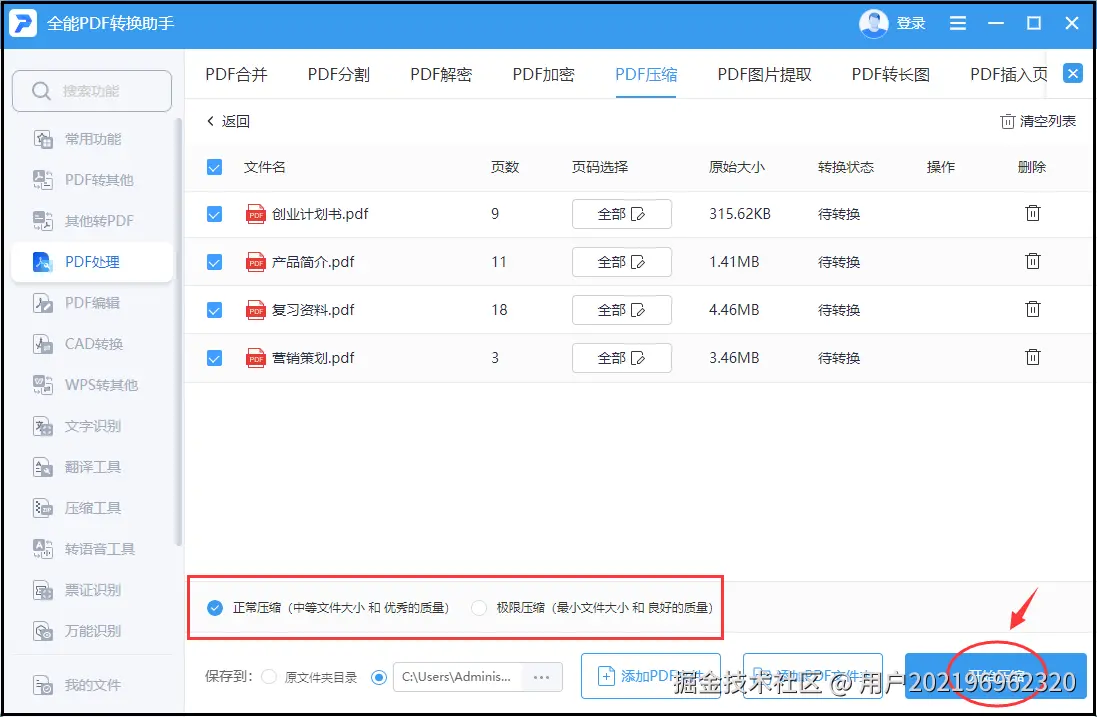Image resolution: width=1097 pixels, height=717 pixels.
Task: Click the search function field
Action: click(x=92, y=91)
